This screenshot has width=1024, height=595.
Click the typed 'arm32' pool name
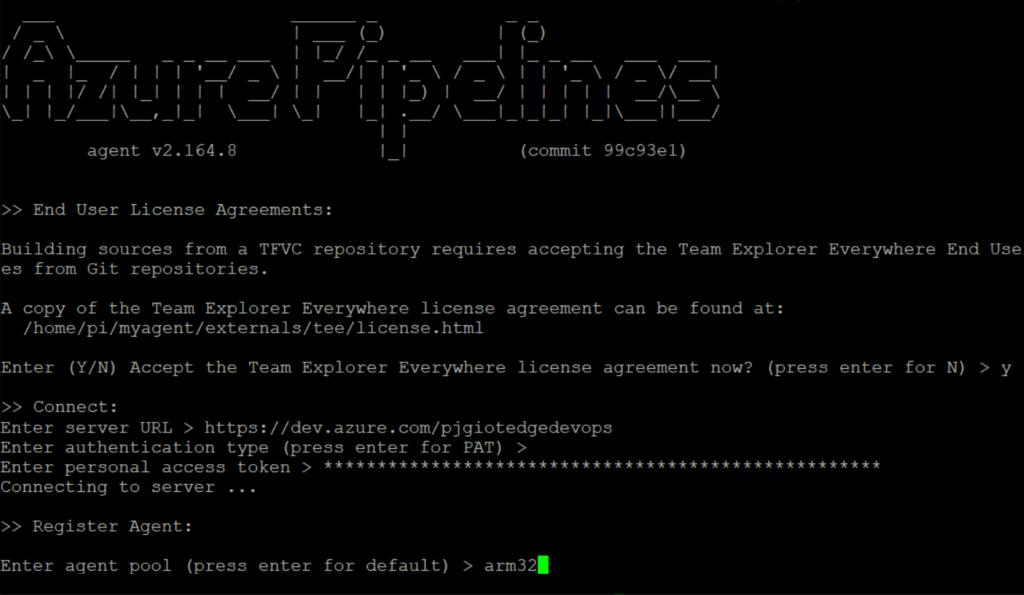point(510,566)
